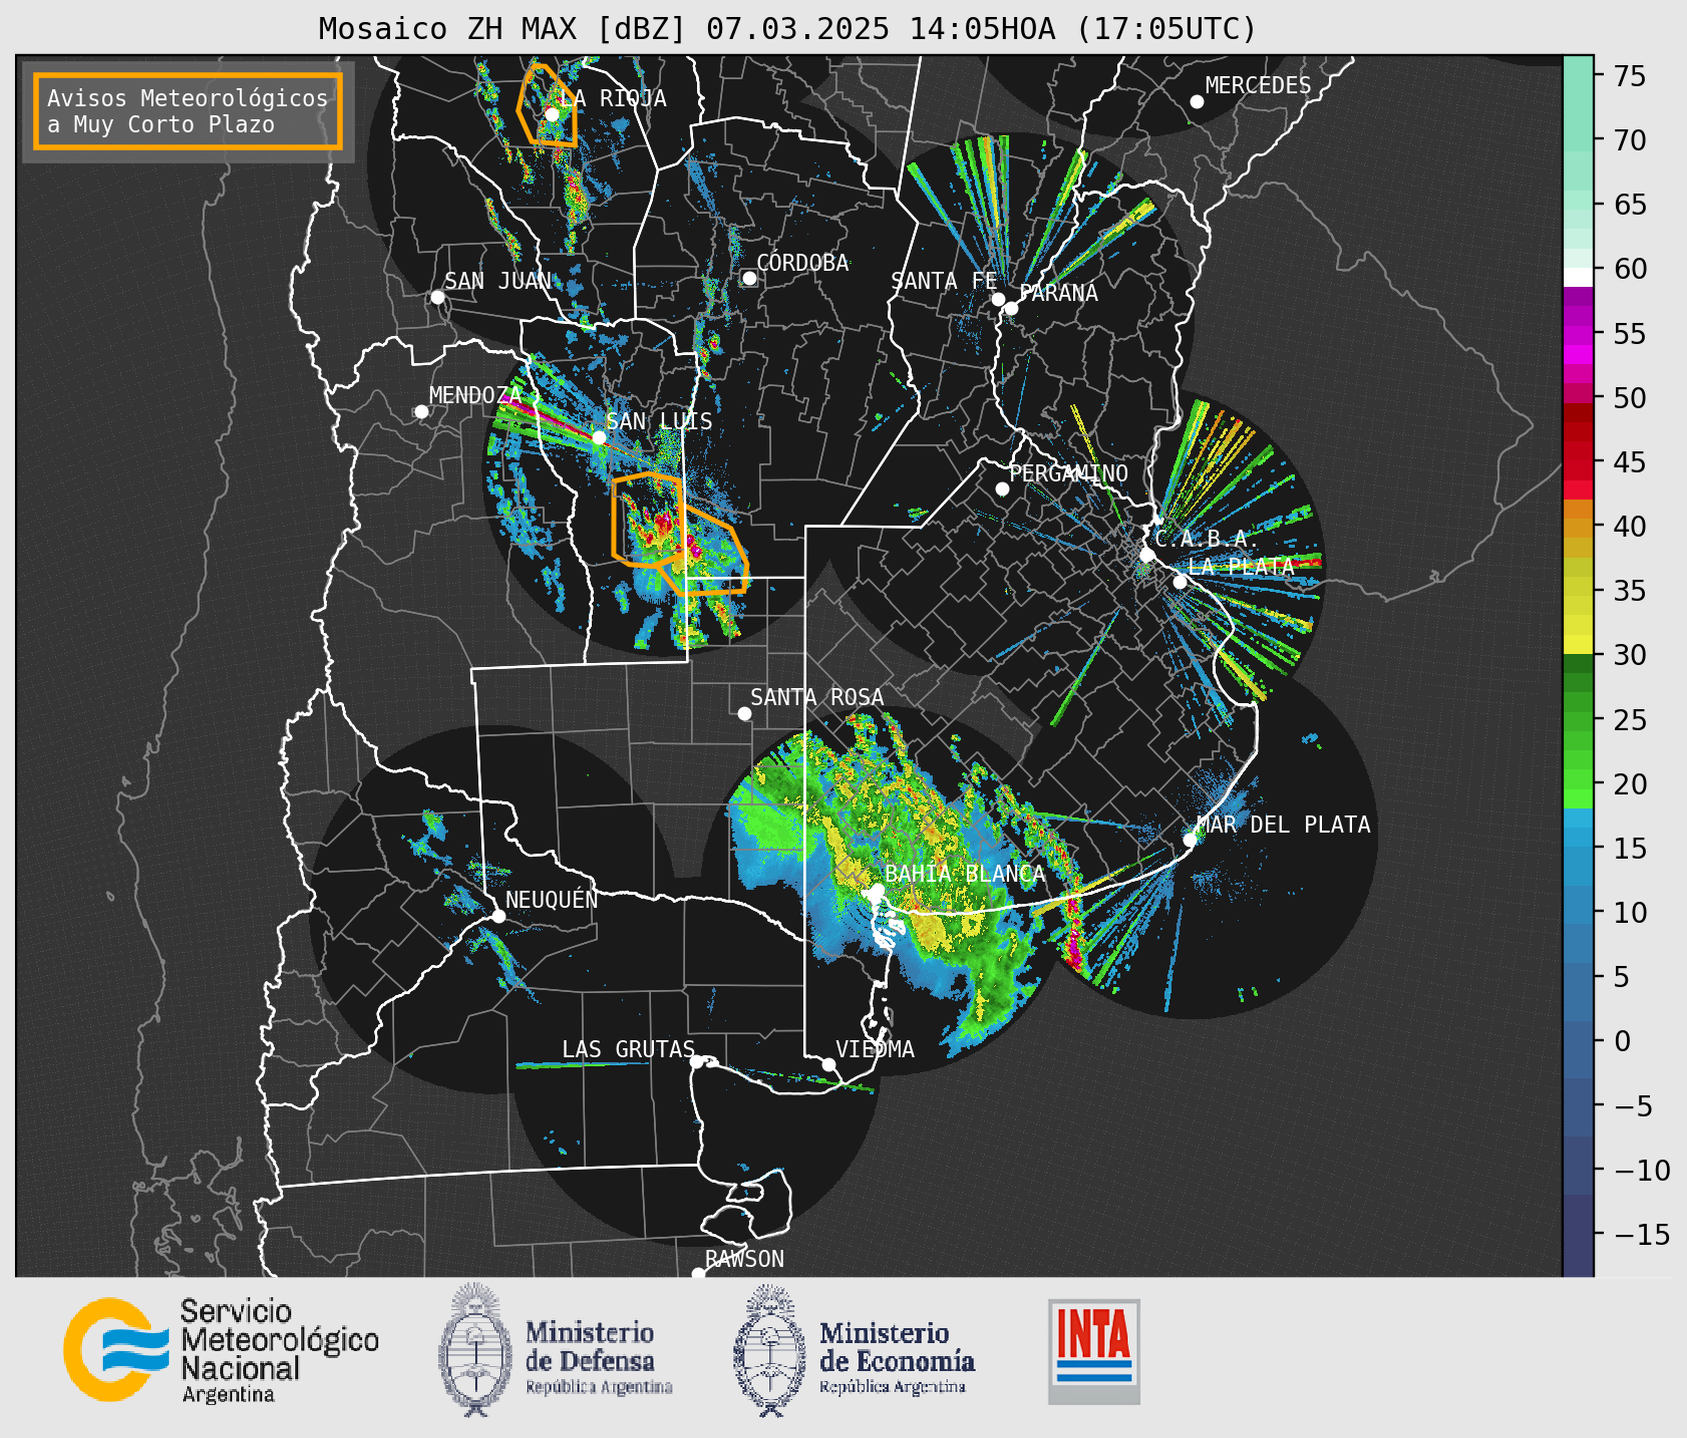
Task: Select the MAR DEL PLATA city marker
Action: coord(1189,840)
